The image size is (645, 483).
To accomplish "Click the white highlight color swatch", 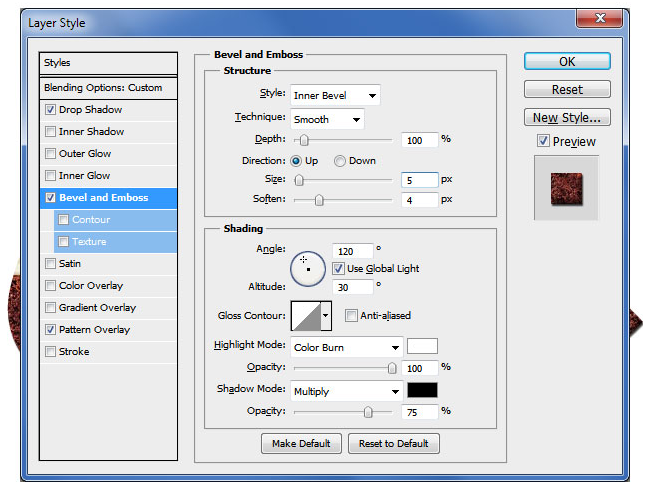I will tap(422, 347).
